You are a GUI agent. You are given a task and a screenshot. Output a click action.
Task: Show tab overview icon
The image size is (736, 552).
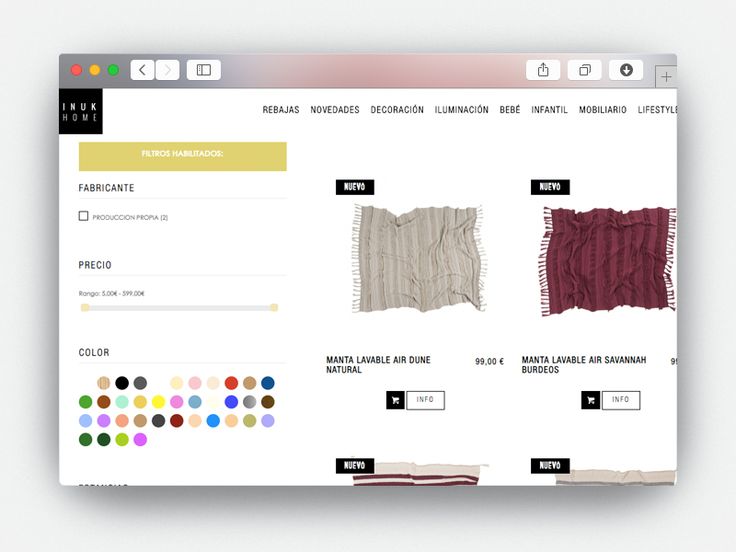pyautogui.click(x=584, y=70)
